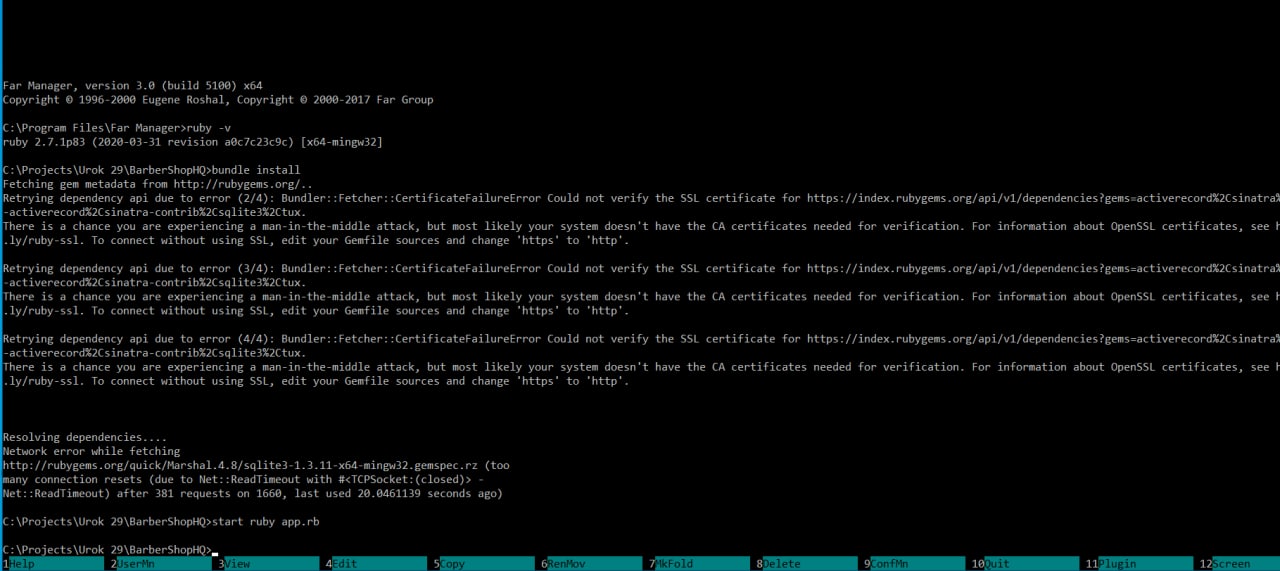Click the 'Copyright © 1996-2000 Eugene Roshal' line
1280x571 pixels.
pyautogui.click(x=218, y=100)
